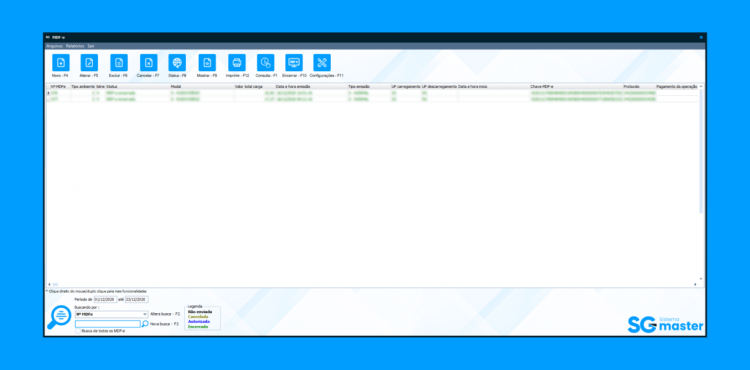Select the Alterar - F5 edit icon

tap(89, 63)
